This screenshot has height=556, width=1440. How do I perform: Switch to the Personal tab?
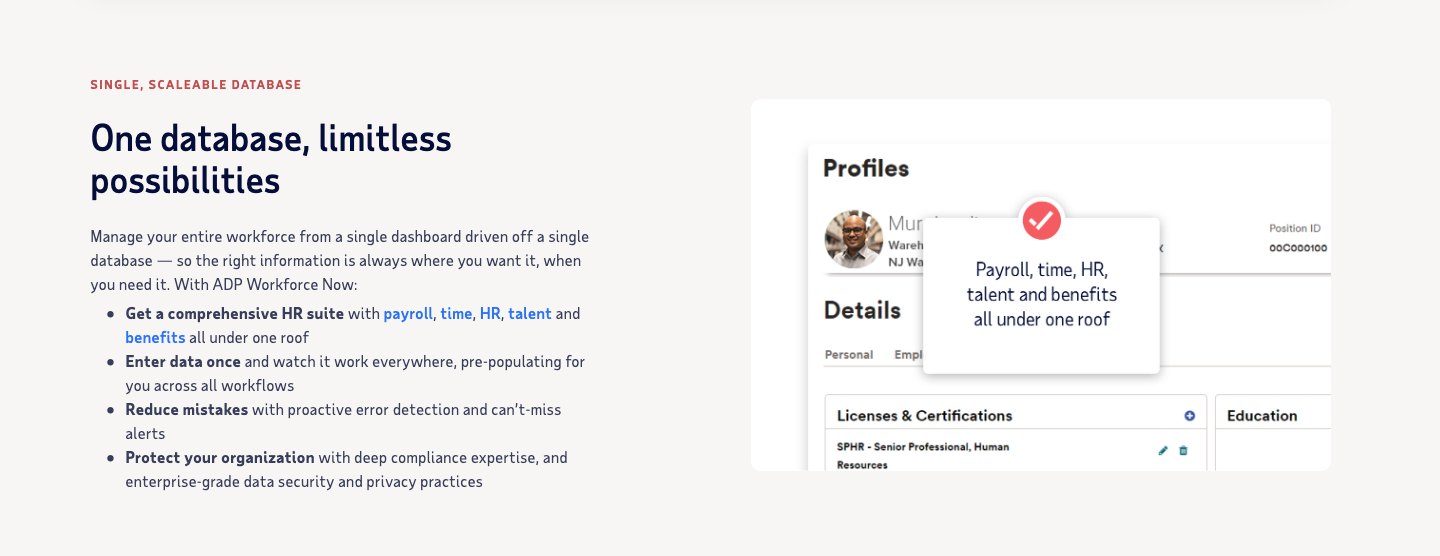point(849,355)
